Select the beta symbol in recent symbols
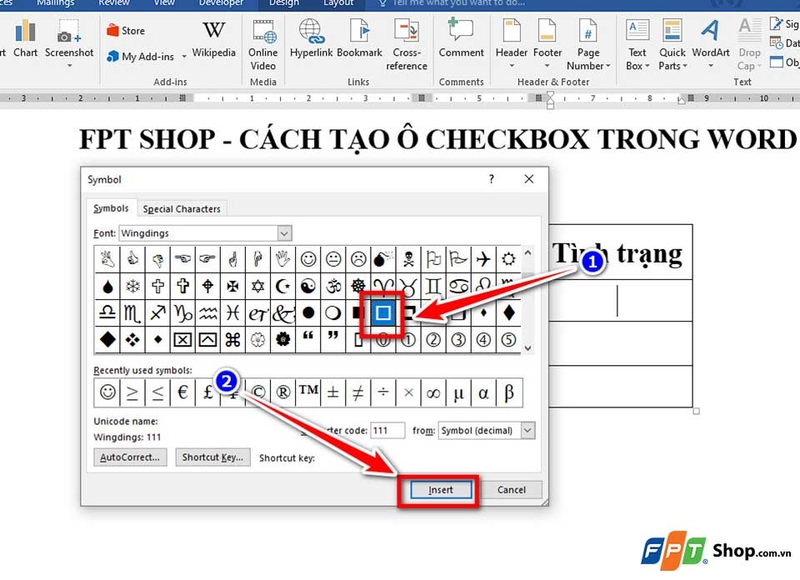Screen dimensions: 800x580 tap(509, 392)
